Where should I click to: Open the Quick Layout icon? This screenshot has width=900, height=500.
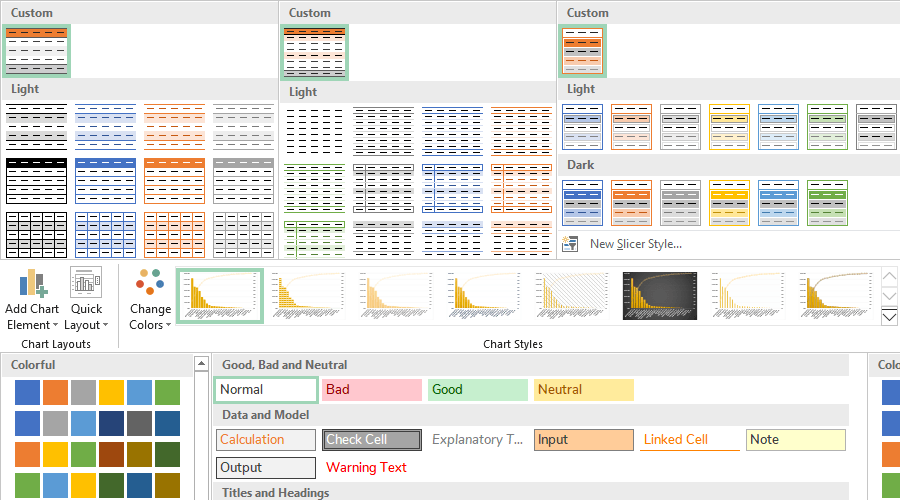pyautogui.click(x=86, y=283)
